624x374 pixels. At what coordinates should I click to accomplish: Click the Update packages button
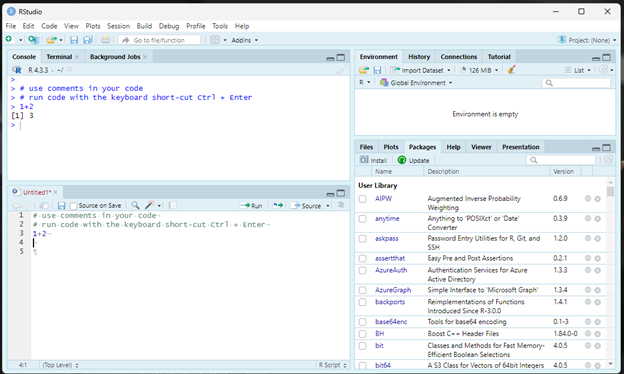click(413, 160)
